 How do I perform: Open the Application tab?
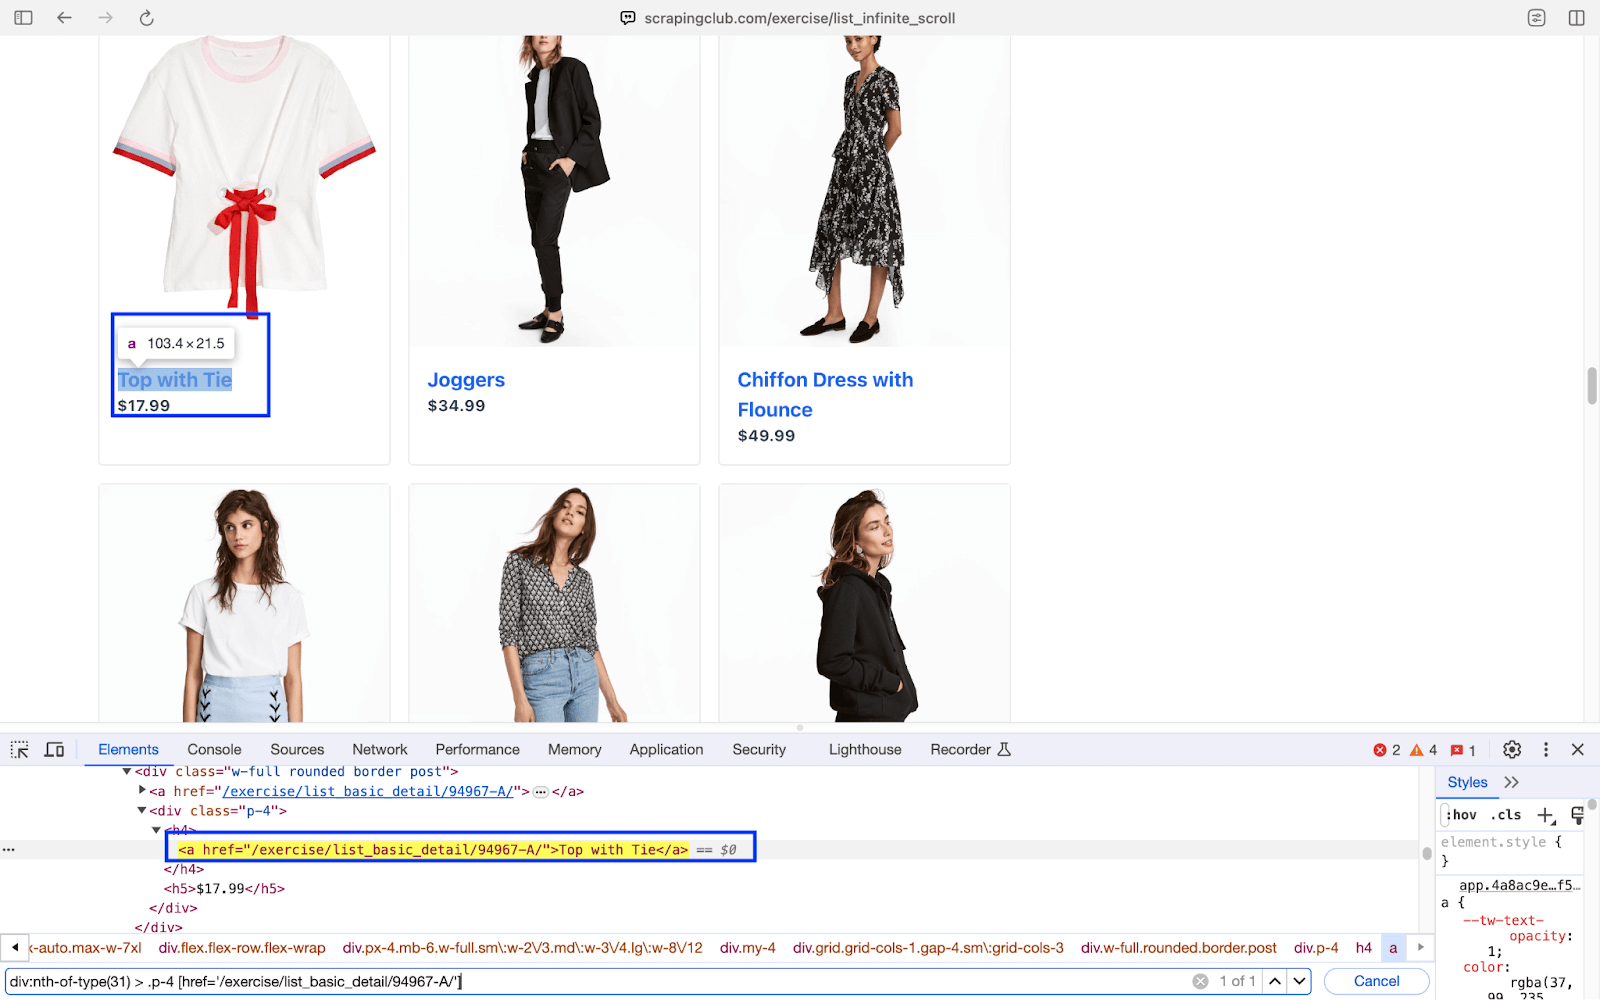667,750
